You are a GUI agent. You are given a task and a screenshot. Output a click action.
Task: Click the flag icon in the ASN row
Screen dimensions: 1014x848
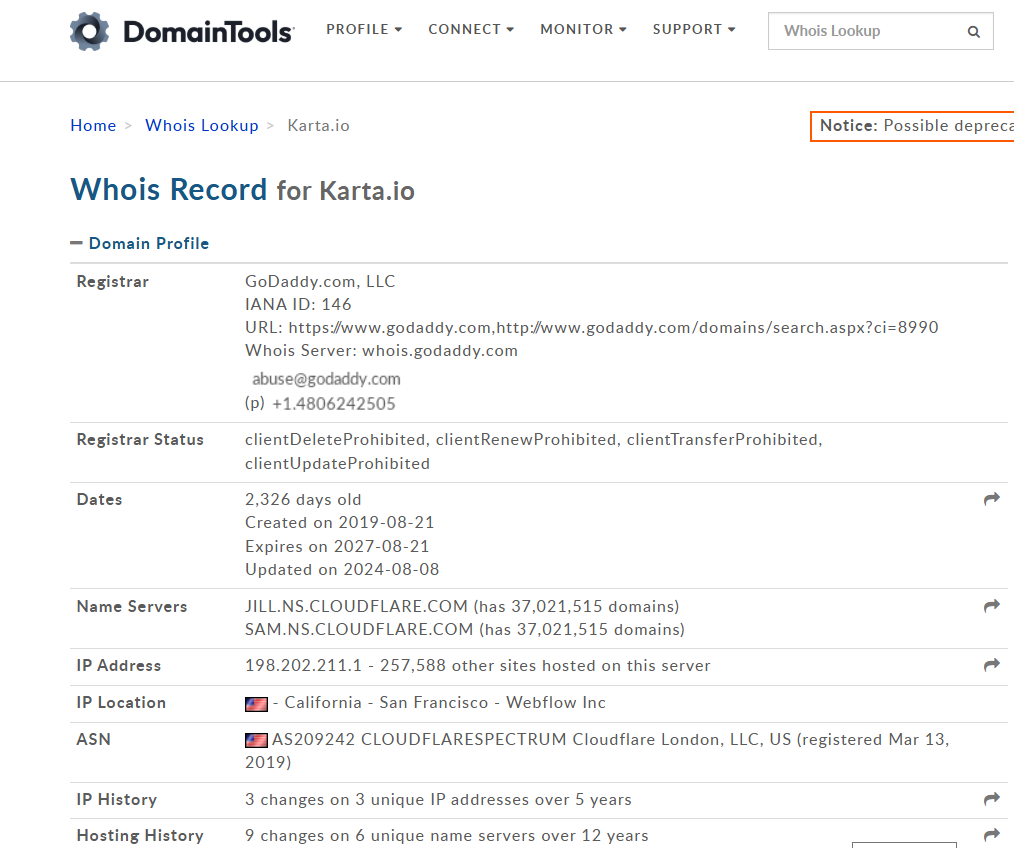click(256, 740)
